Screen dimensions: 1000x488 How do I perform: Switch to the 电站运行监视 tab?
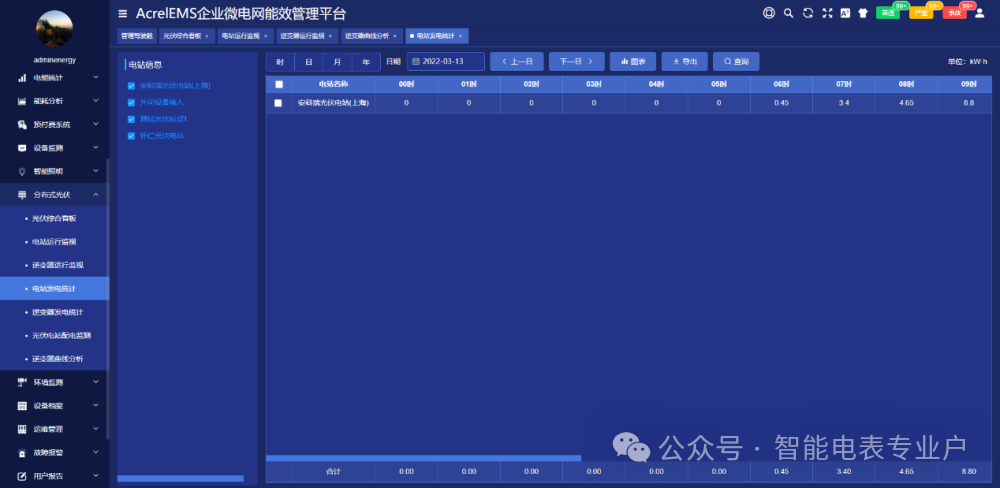pos(246,36)
